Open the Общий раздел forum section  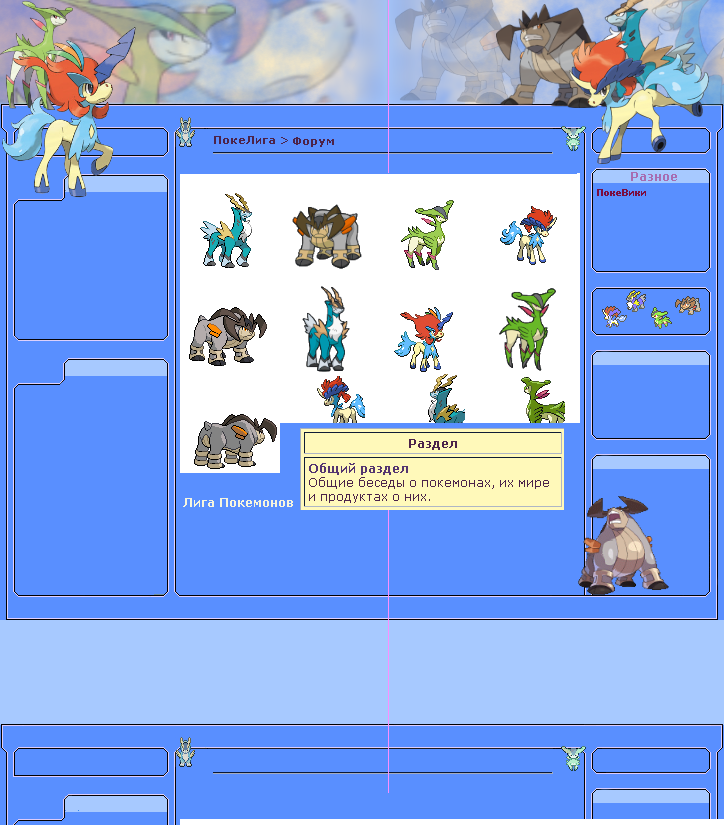(x=358, y=468)
